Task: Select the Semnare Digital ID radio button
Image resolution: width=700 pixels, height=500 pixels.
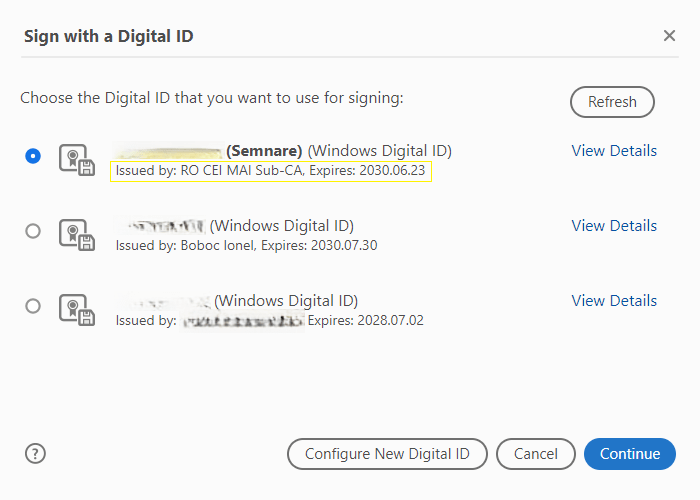Action: (x=33, y=156)
